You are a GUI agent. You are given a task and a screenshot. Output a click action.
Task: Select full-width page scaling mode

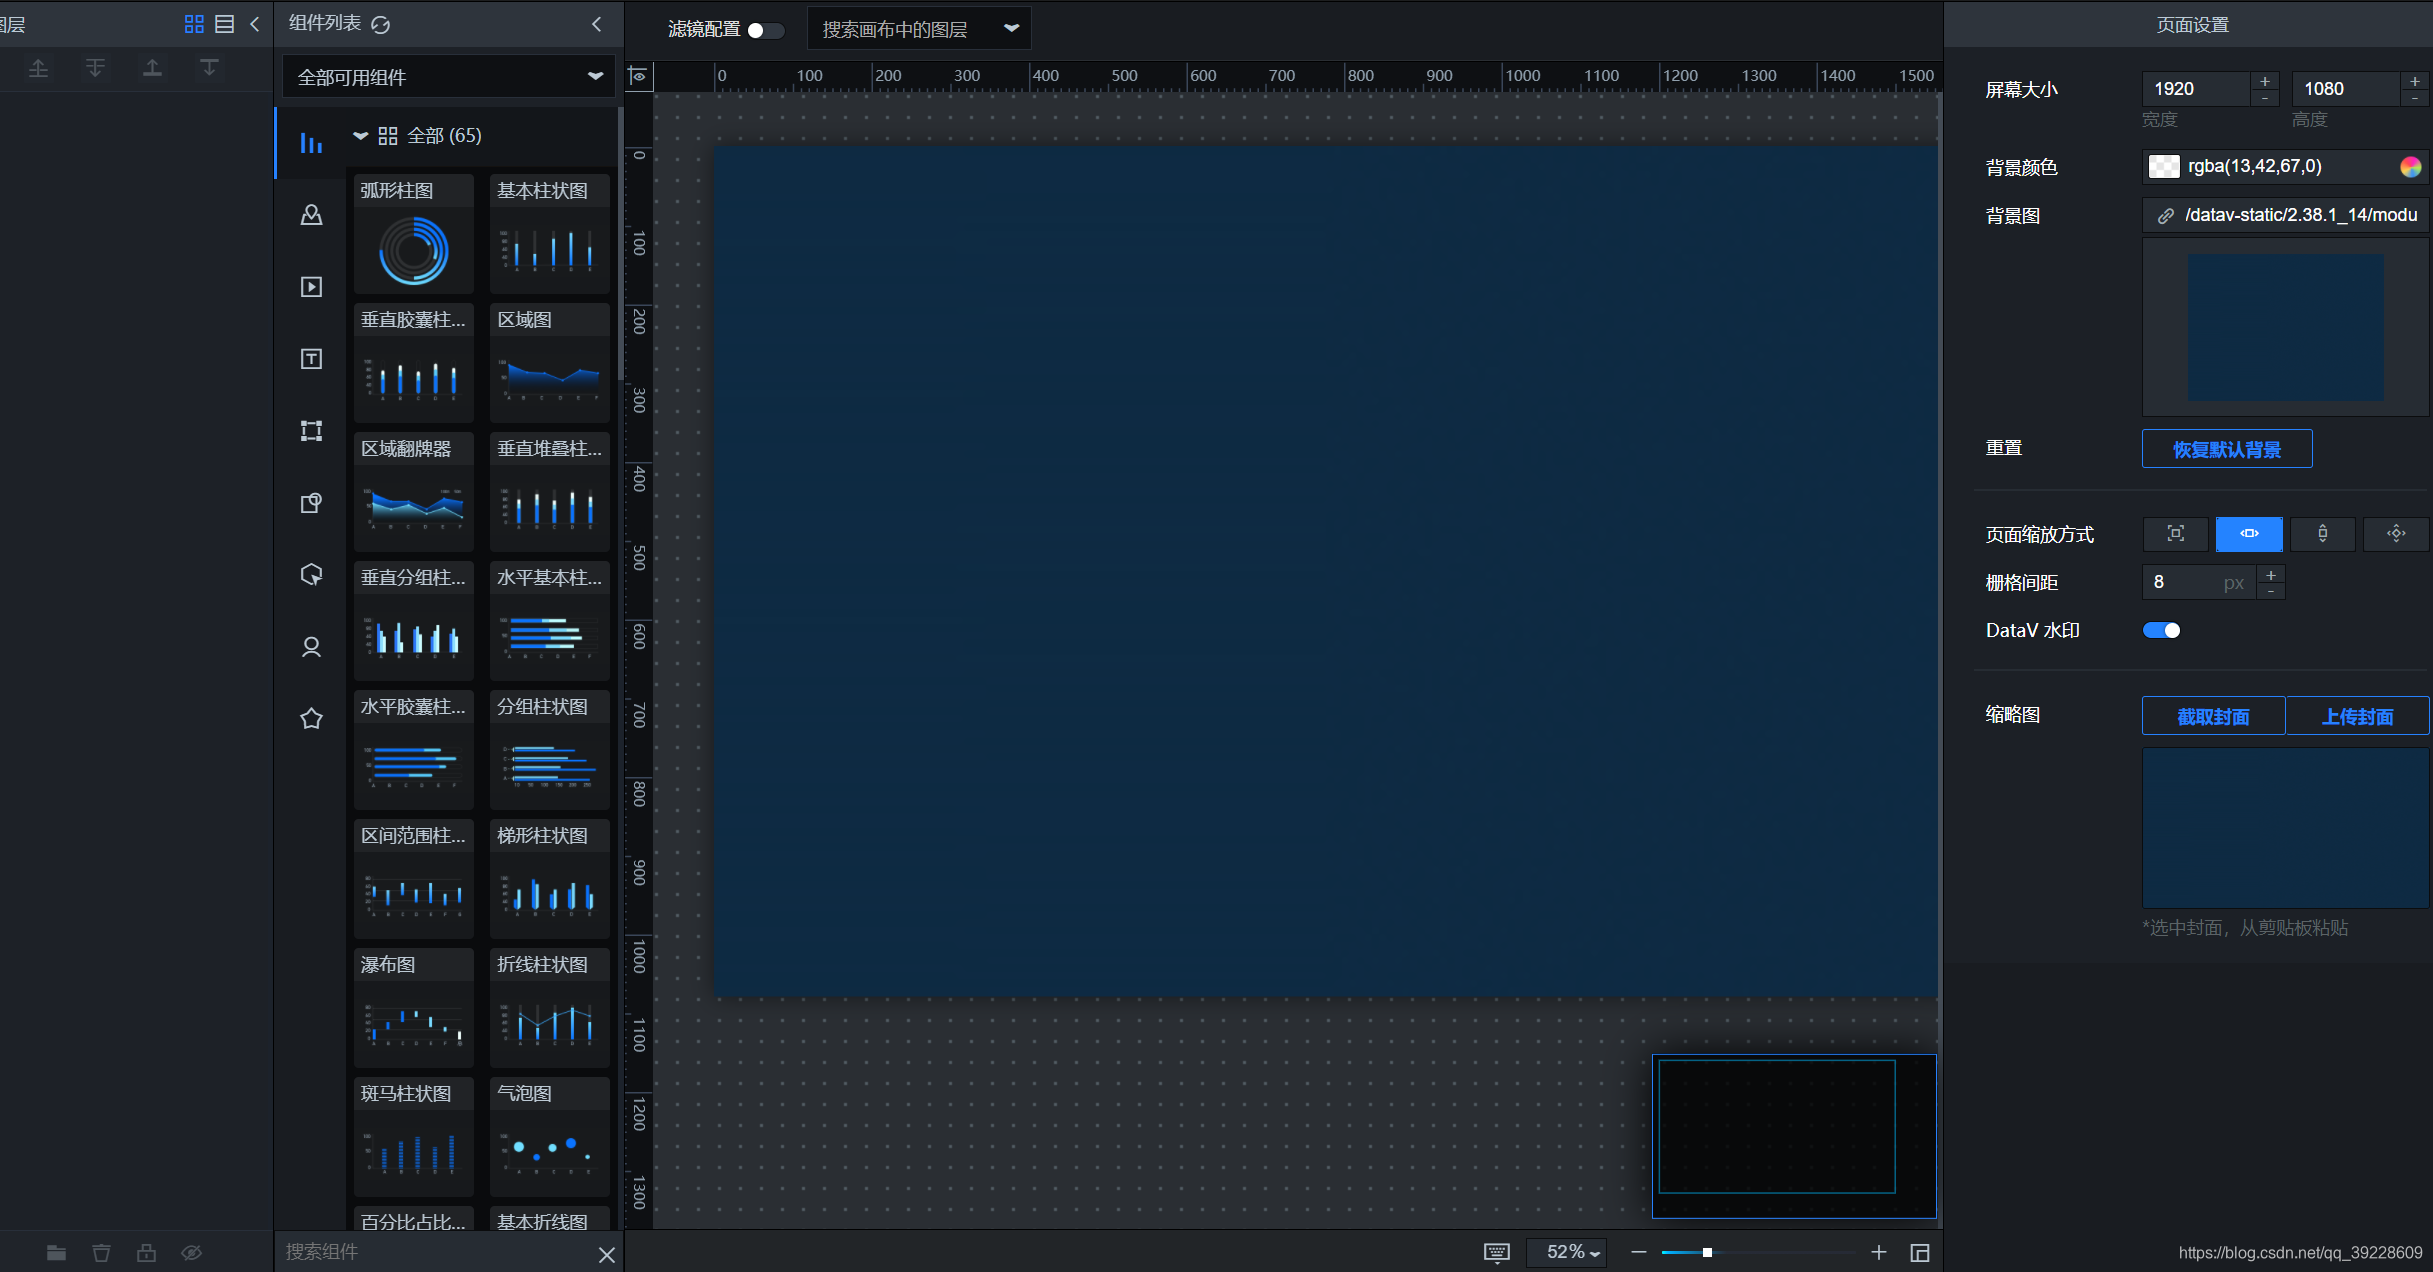coord(2248,534)
